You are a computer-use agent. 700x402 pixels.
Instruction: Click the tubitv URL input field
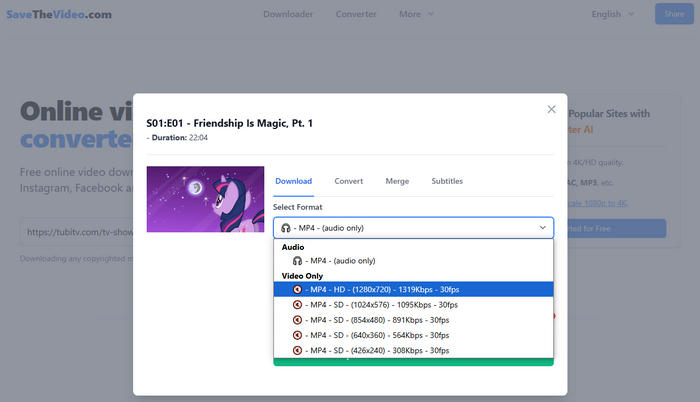pyautogui.click(x=77, y=232)
